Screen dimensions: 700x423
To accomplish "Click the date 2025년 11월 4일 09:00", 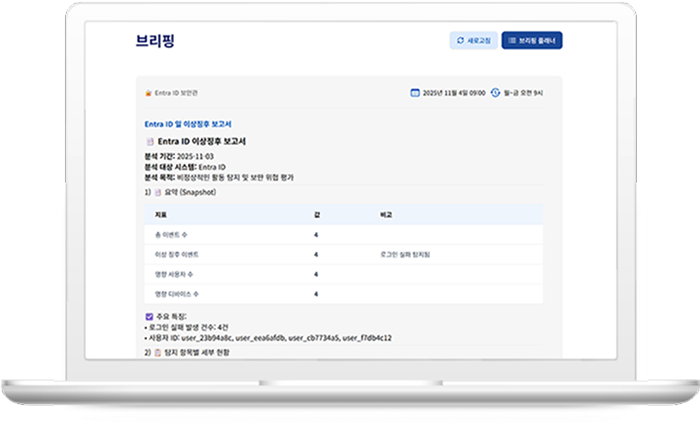I will pyautogui.click(x=454, y=93).
